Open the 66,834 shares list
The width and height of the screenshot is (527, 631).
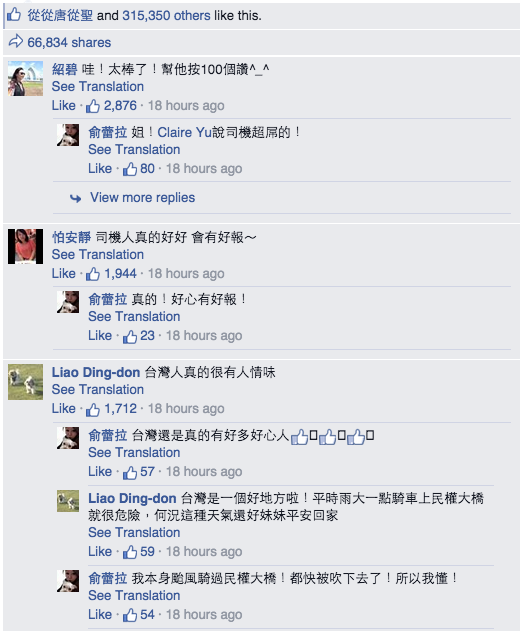point(69,42)
